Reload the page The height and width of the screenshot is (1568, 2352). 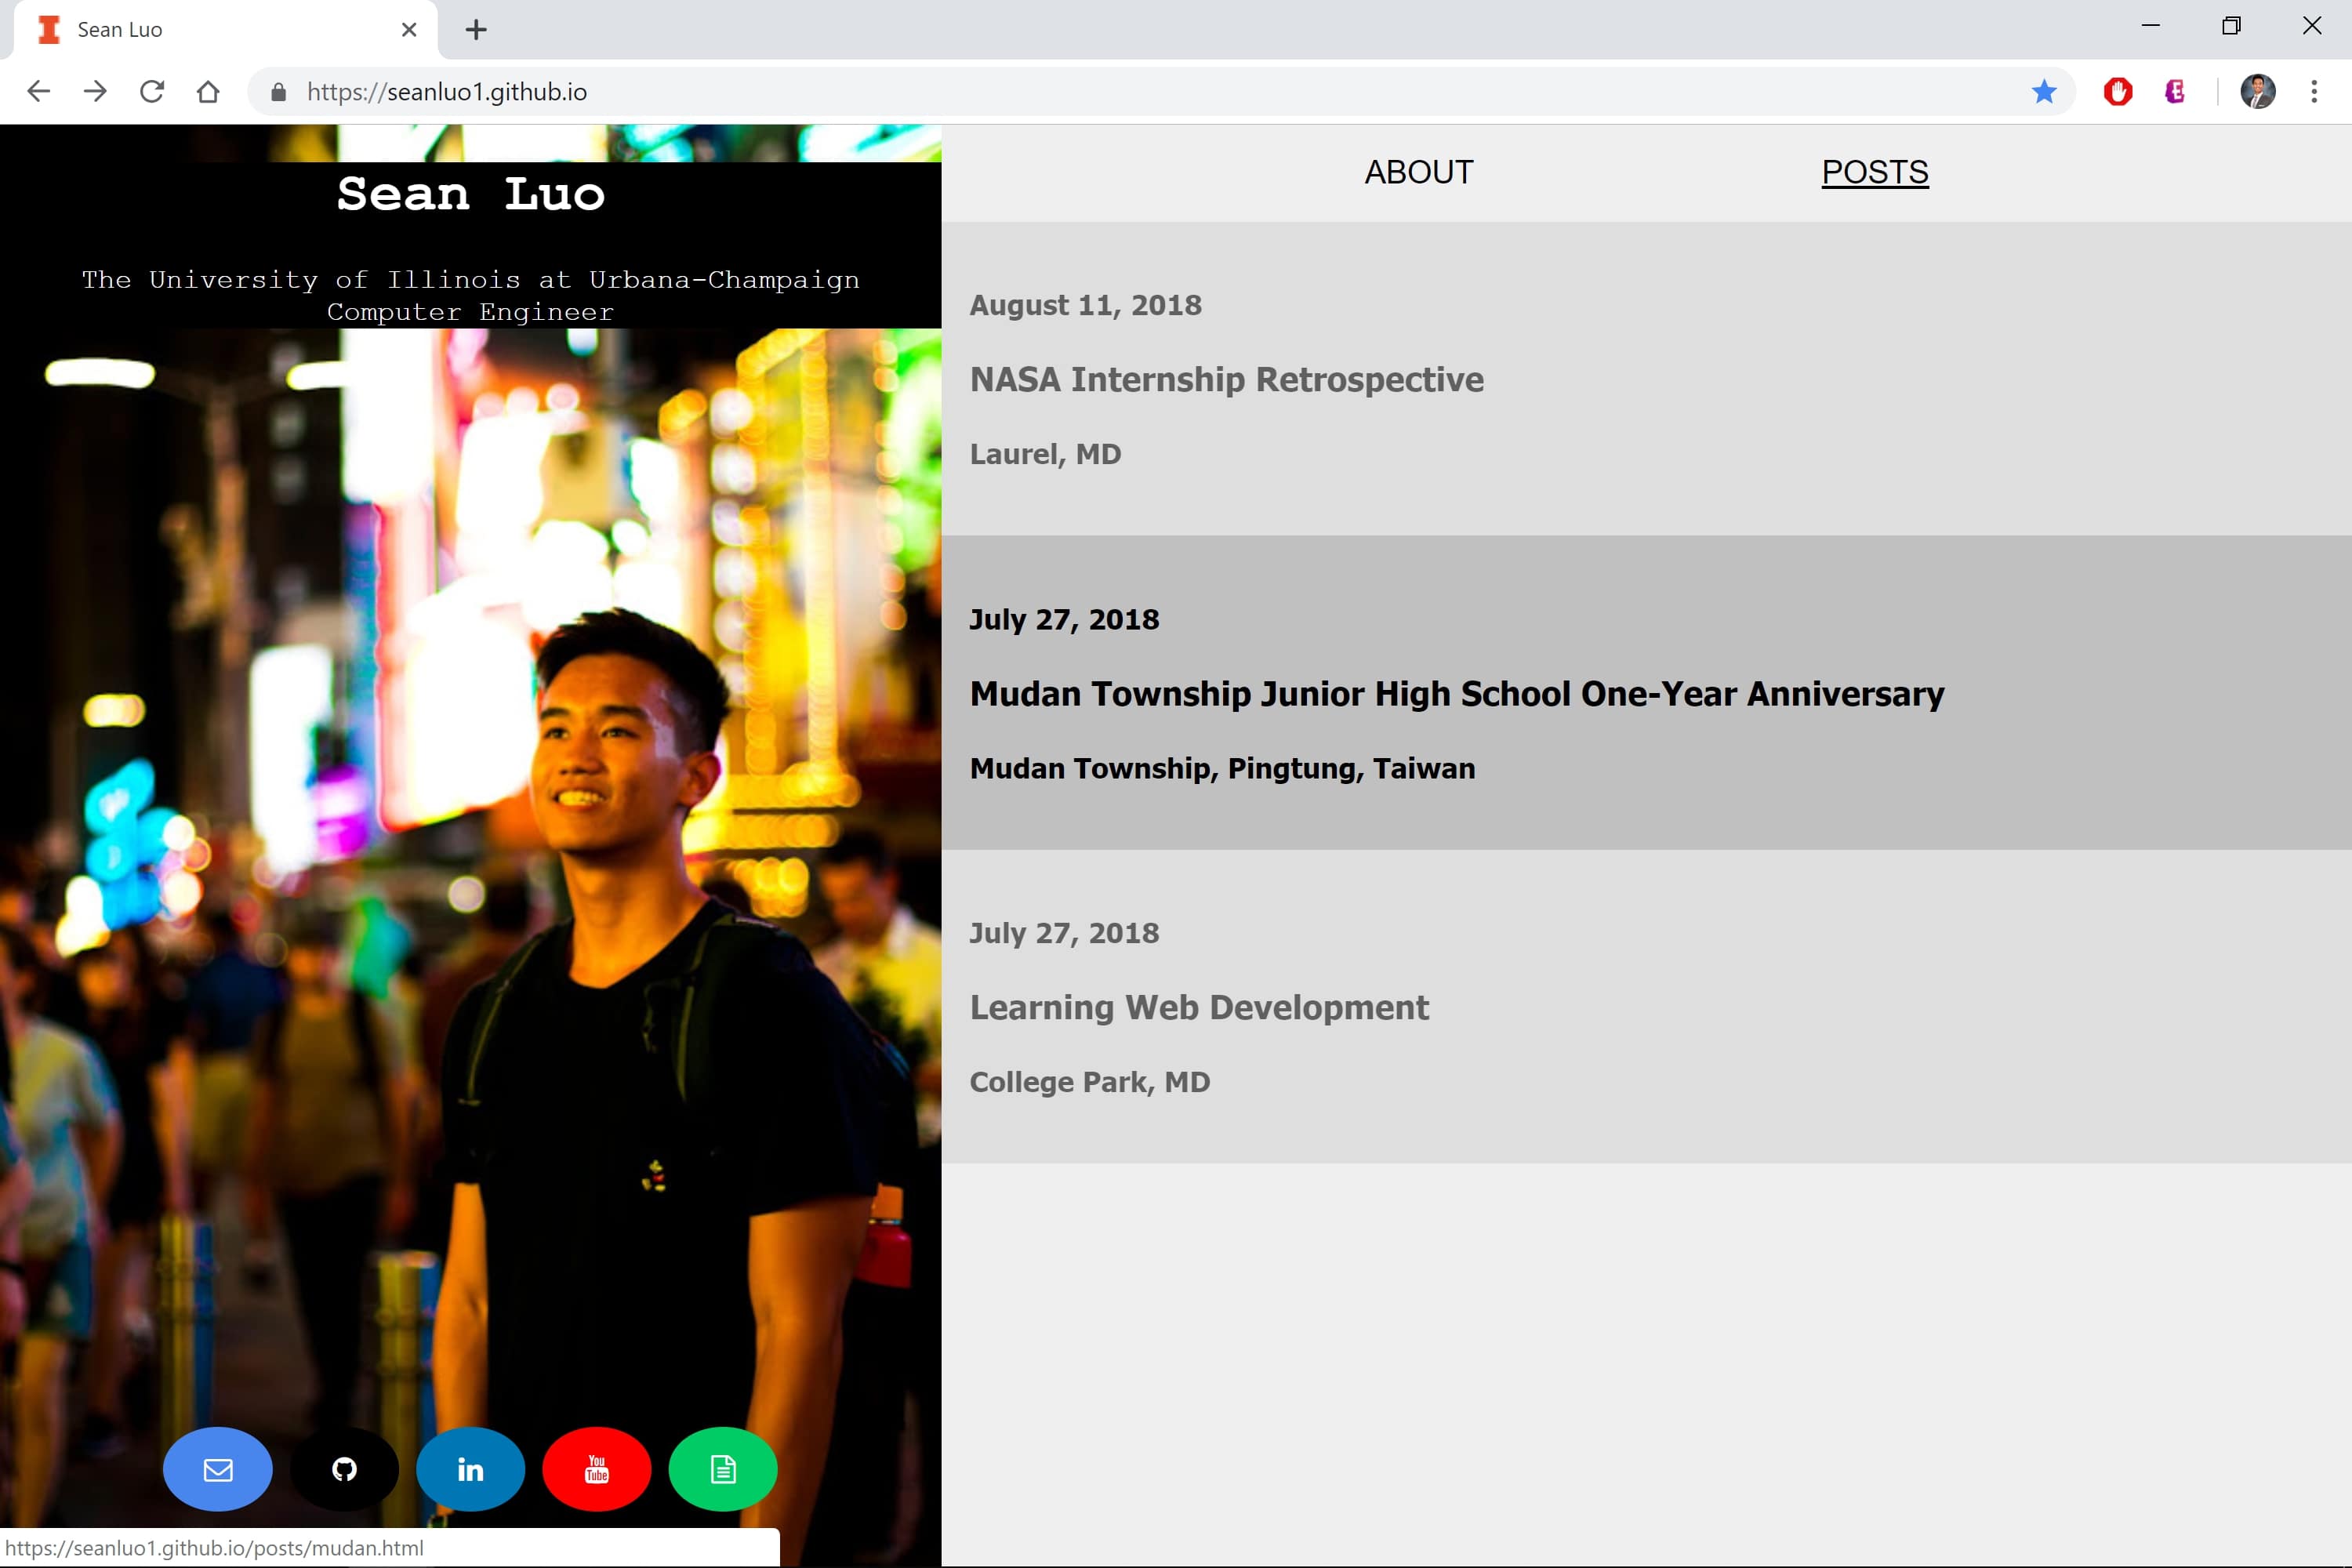point(152,92)
